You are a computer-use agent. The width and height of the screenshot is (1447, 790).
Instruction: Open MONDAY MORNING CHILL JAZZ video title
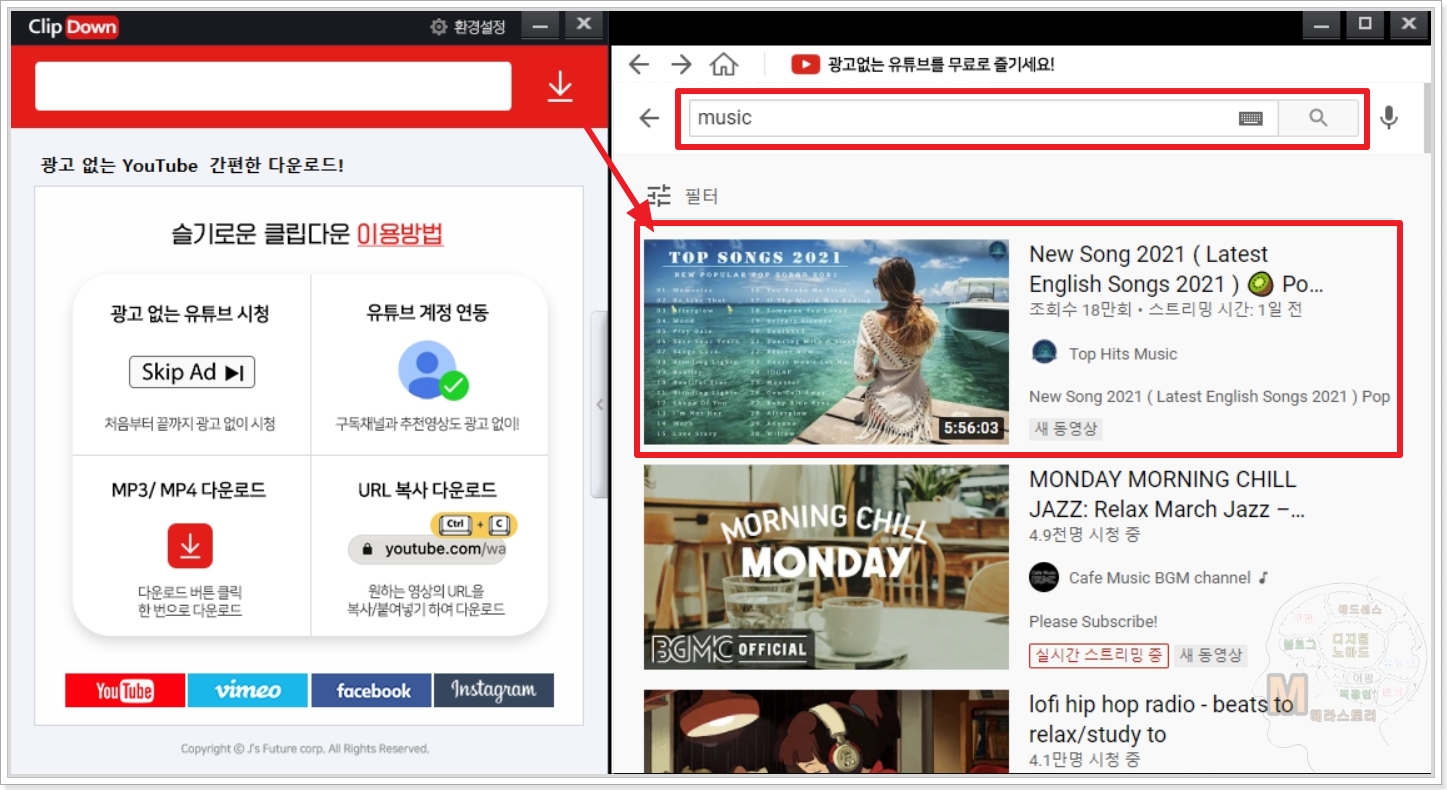(1167, 494)
